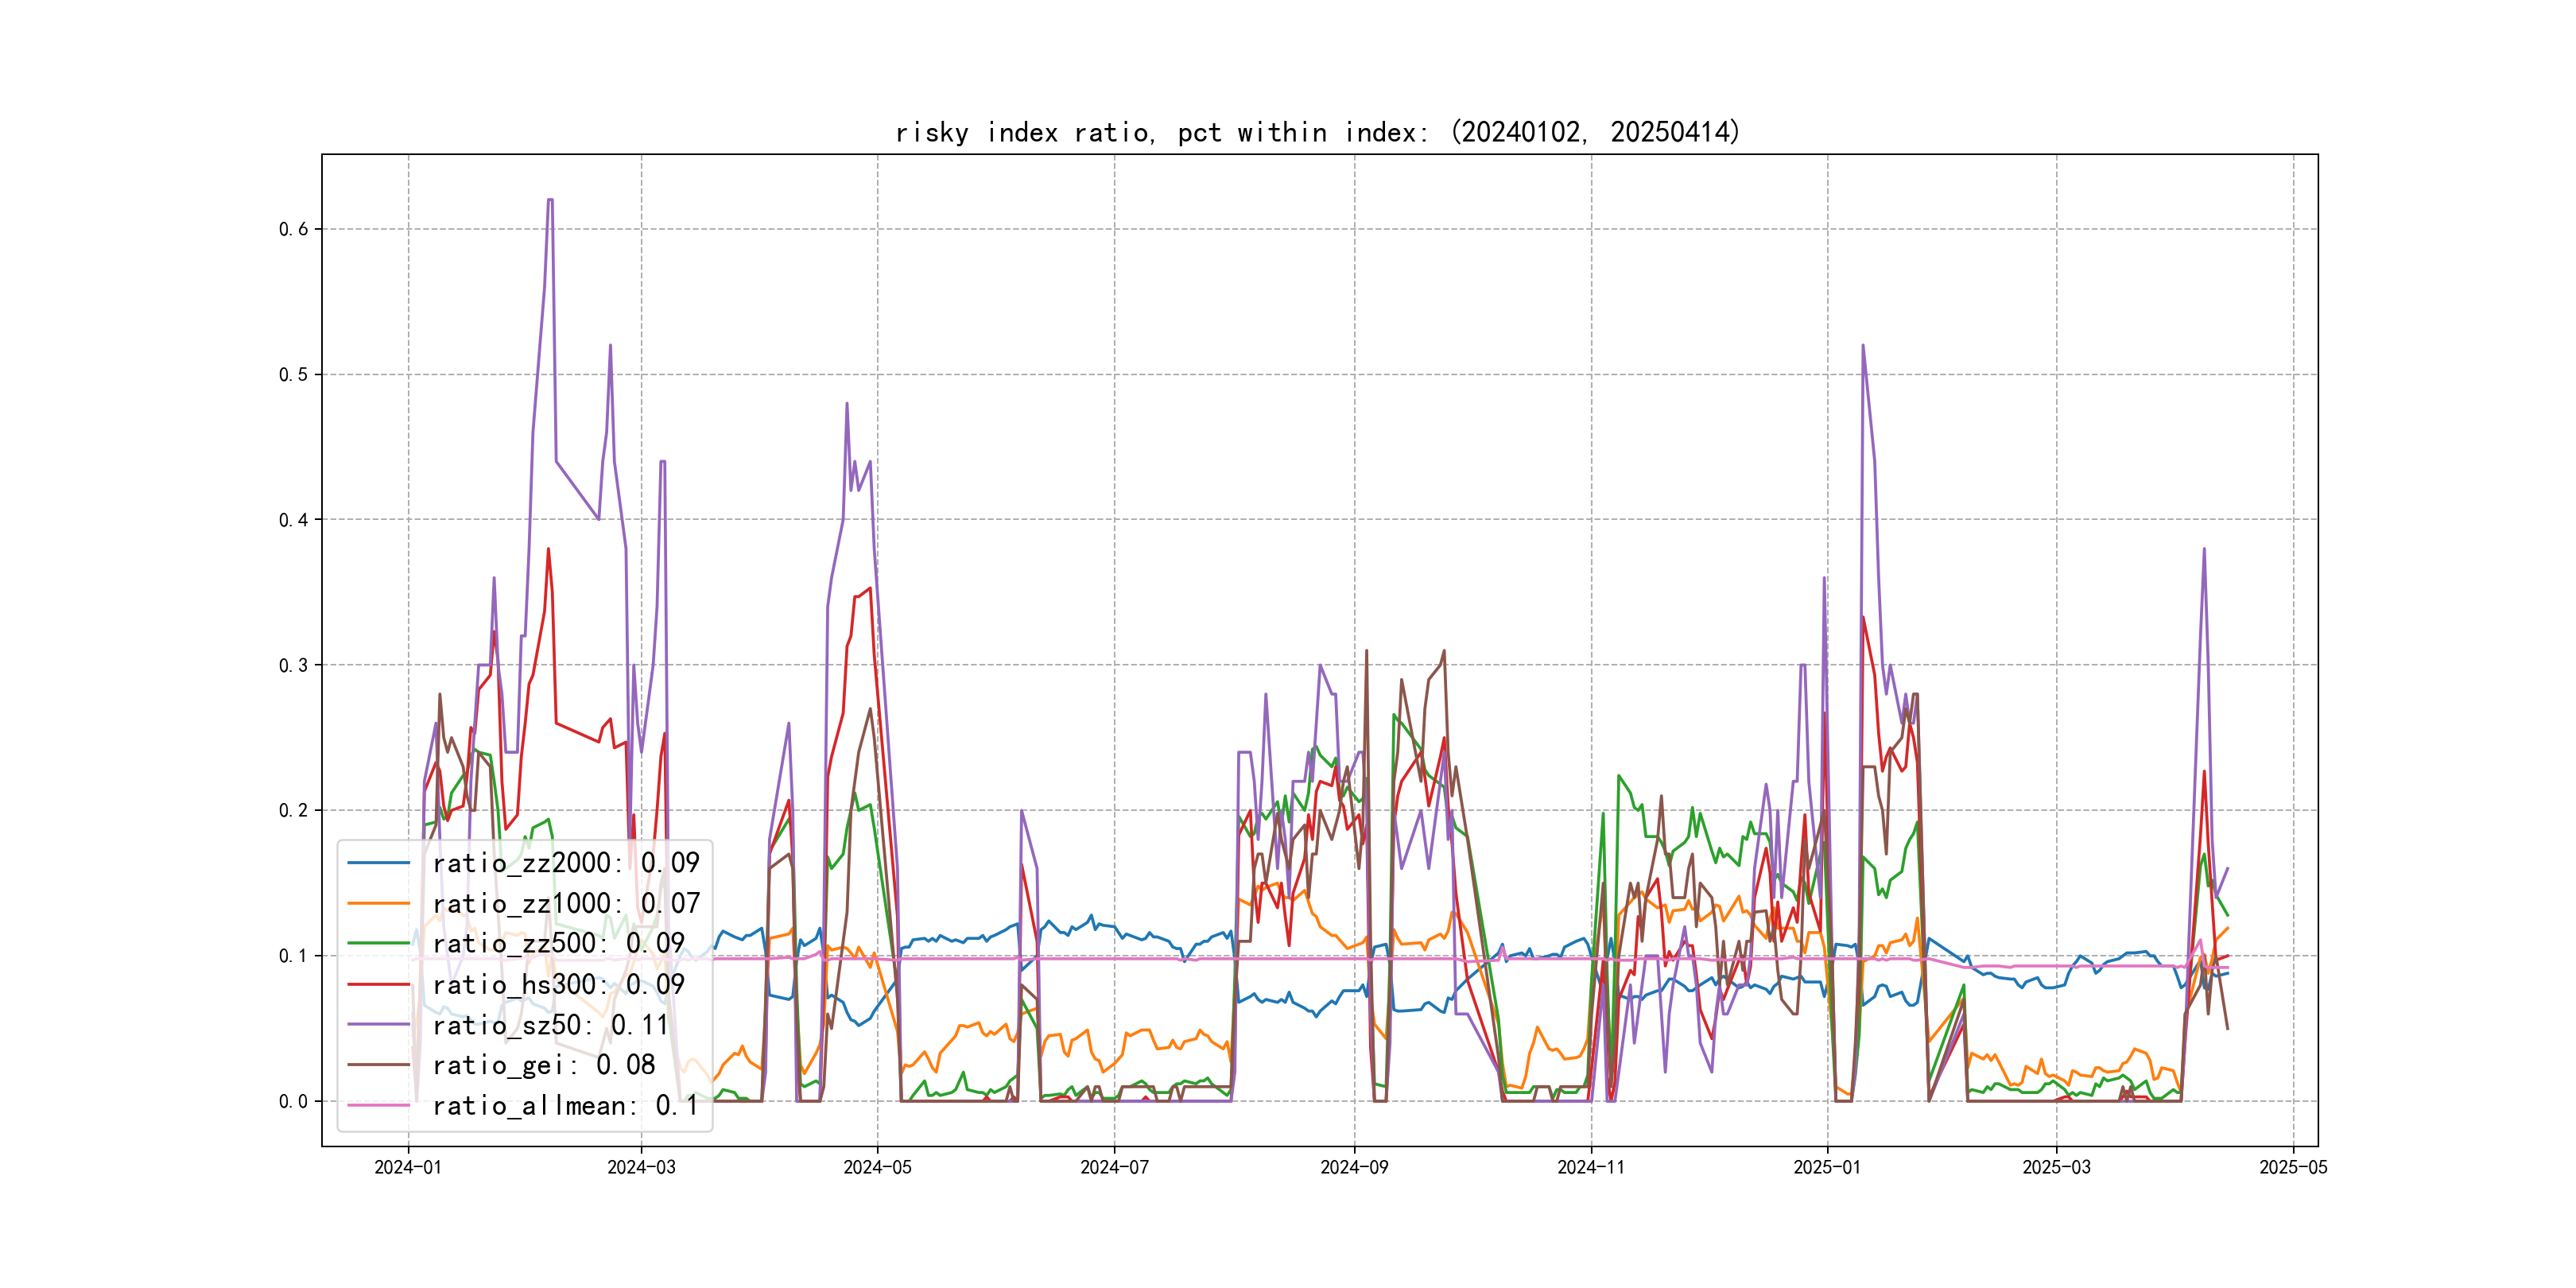Viewport: 2576px width, 1288px height.
Task: Select the ratio_sz50 legend entry
Action: [x=550, y=1025]
